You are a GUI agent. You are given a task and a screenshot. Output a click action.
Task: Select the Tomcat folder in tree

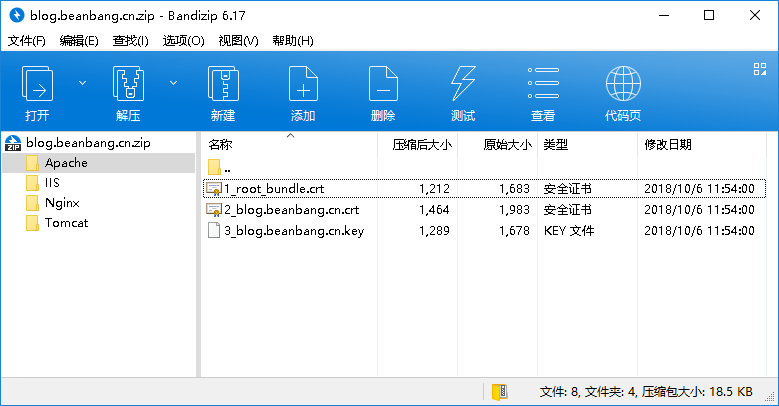pyautogui.click(x=67, y=223)
